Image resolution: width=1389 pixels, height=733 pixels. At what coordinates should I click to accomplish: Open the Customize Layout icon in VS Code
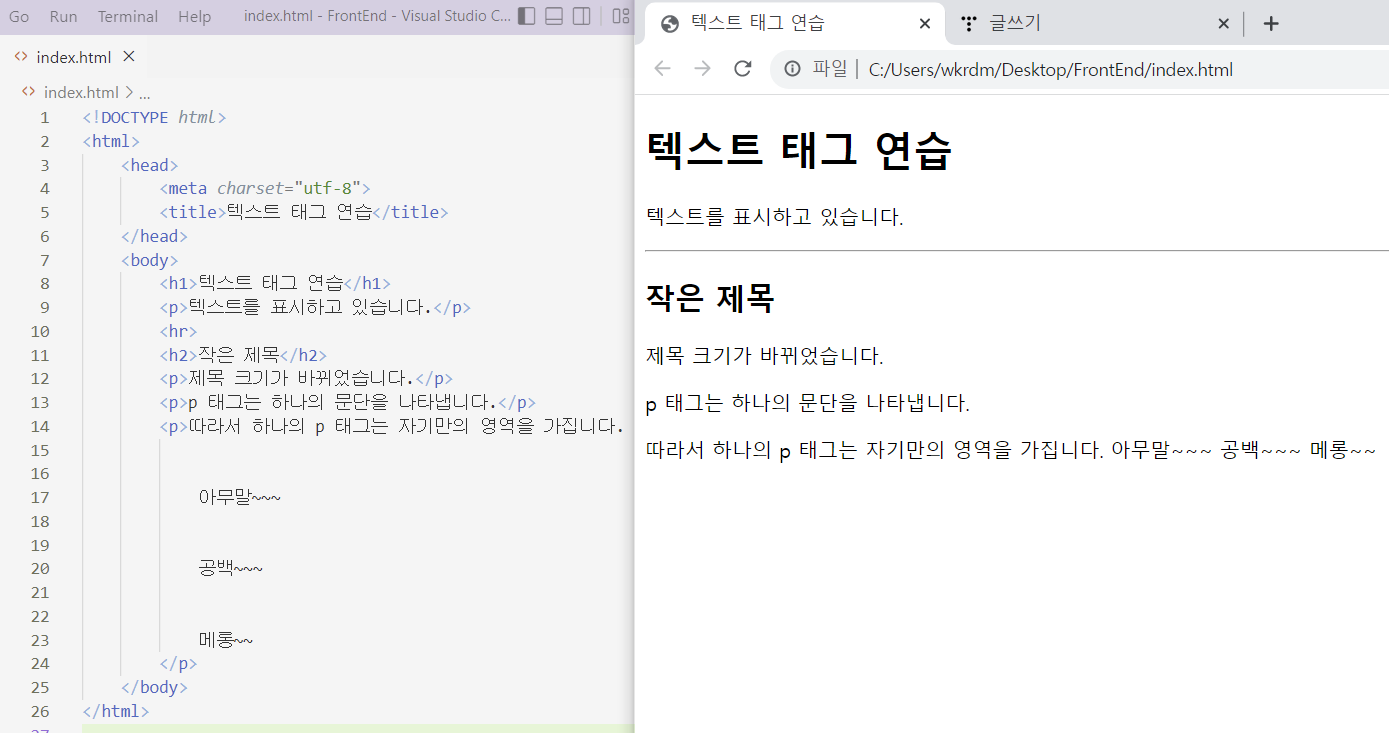click(621, 16)
